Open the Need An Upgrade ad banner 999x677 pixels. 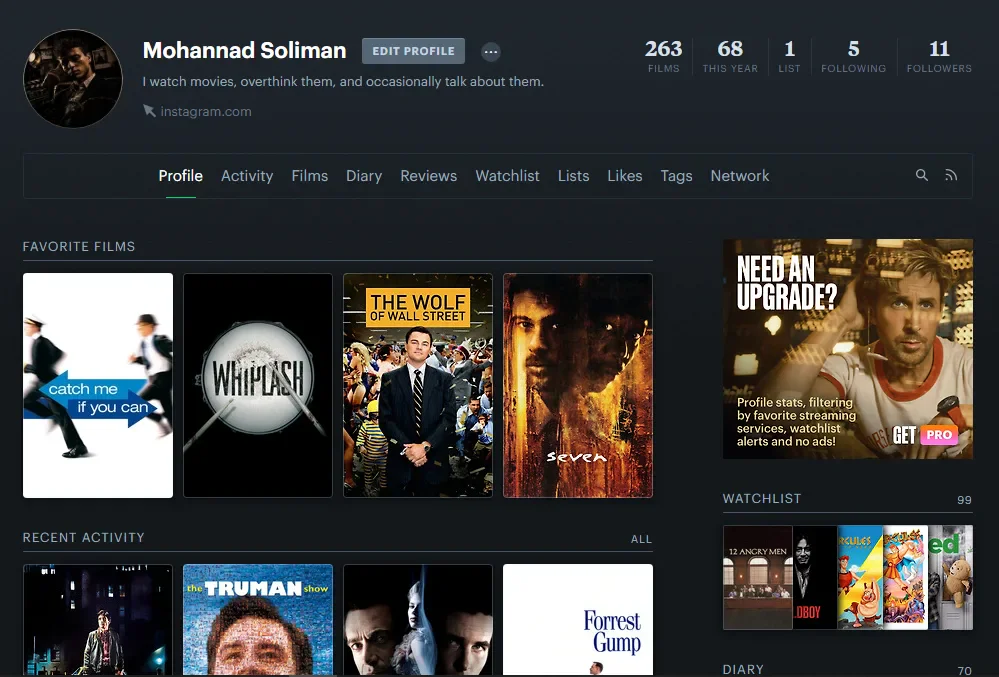(848, 349)
